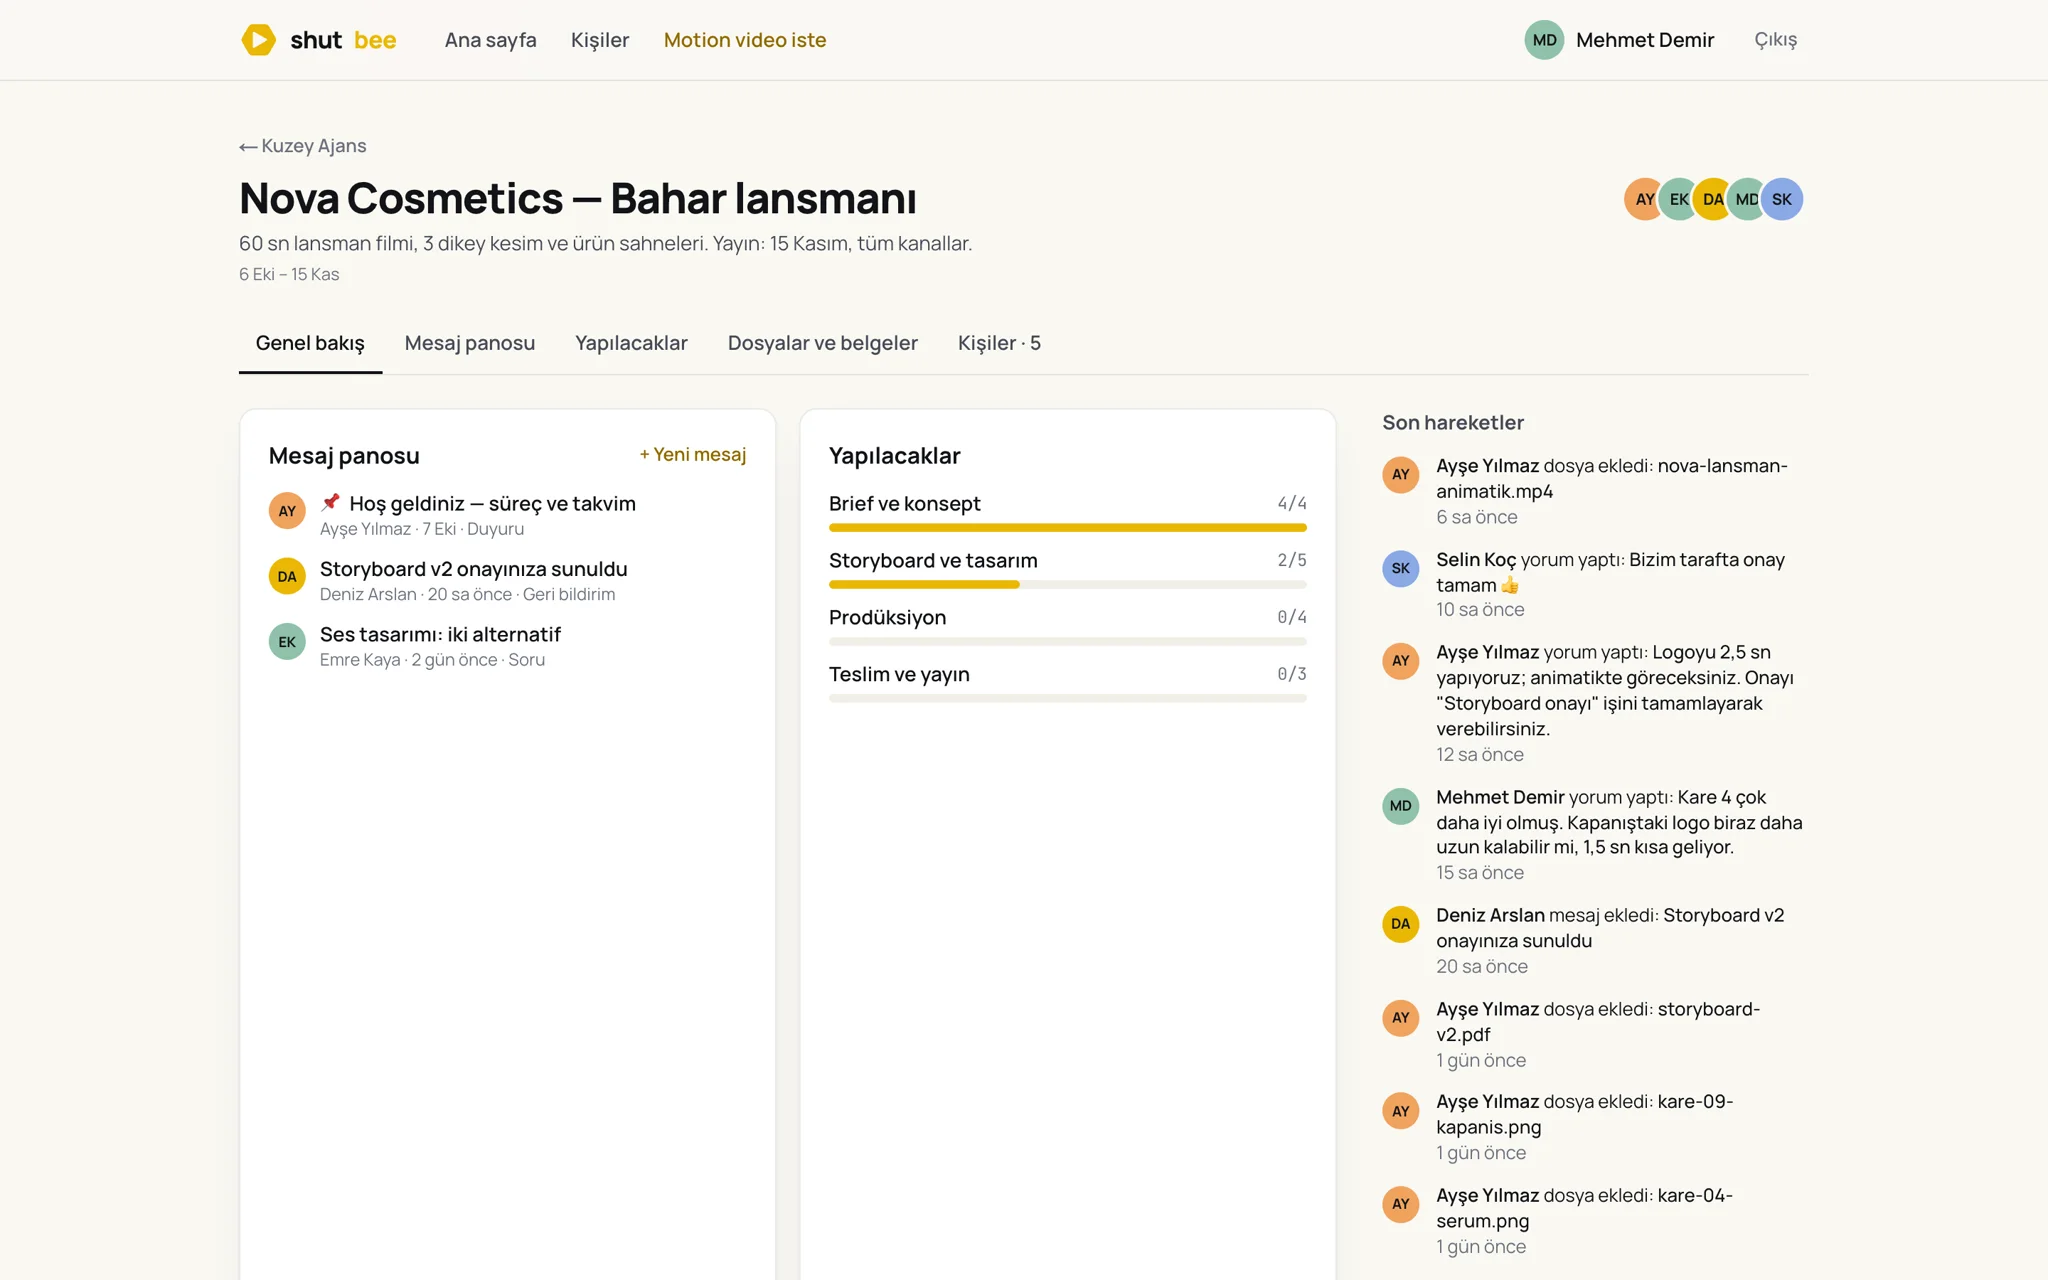
Task: Click DA avatar beside Storyboard v2 message
Action: [x=287, y=576]
